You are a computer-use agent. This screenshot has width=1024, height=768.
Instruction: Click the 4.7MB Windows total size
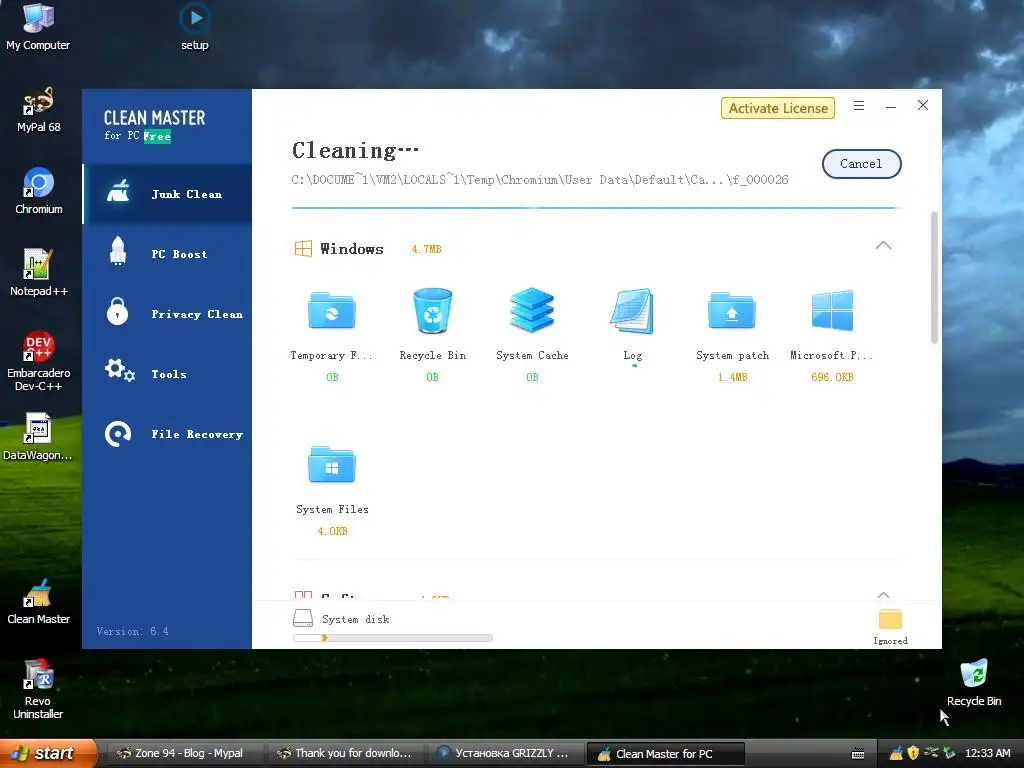click(426, 249)
